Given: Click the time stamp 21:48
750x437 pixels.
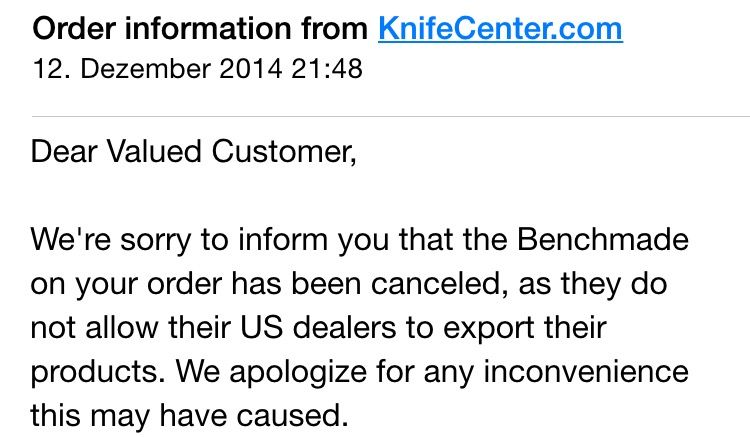Looking at the screenshot, I should (x=327, y=68).
